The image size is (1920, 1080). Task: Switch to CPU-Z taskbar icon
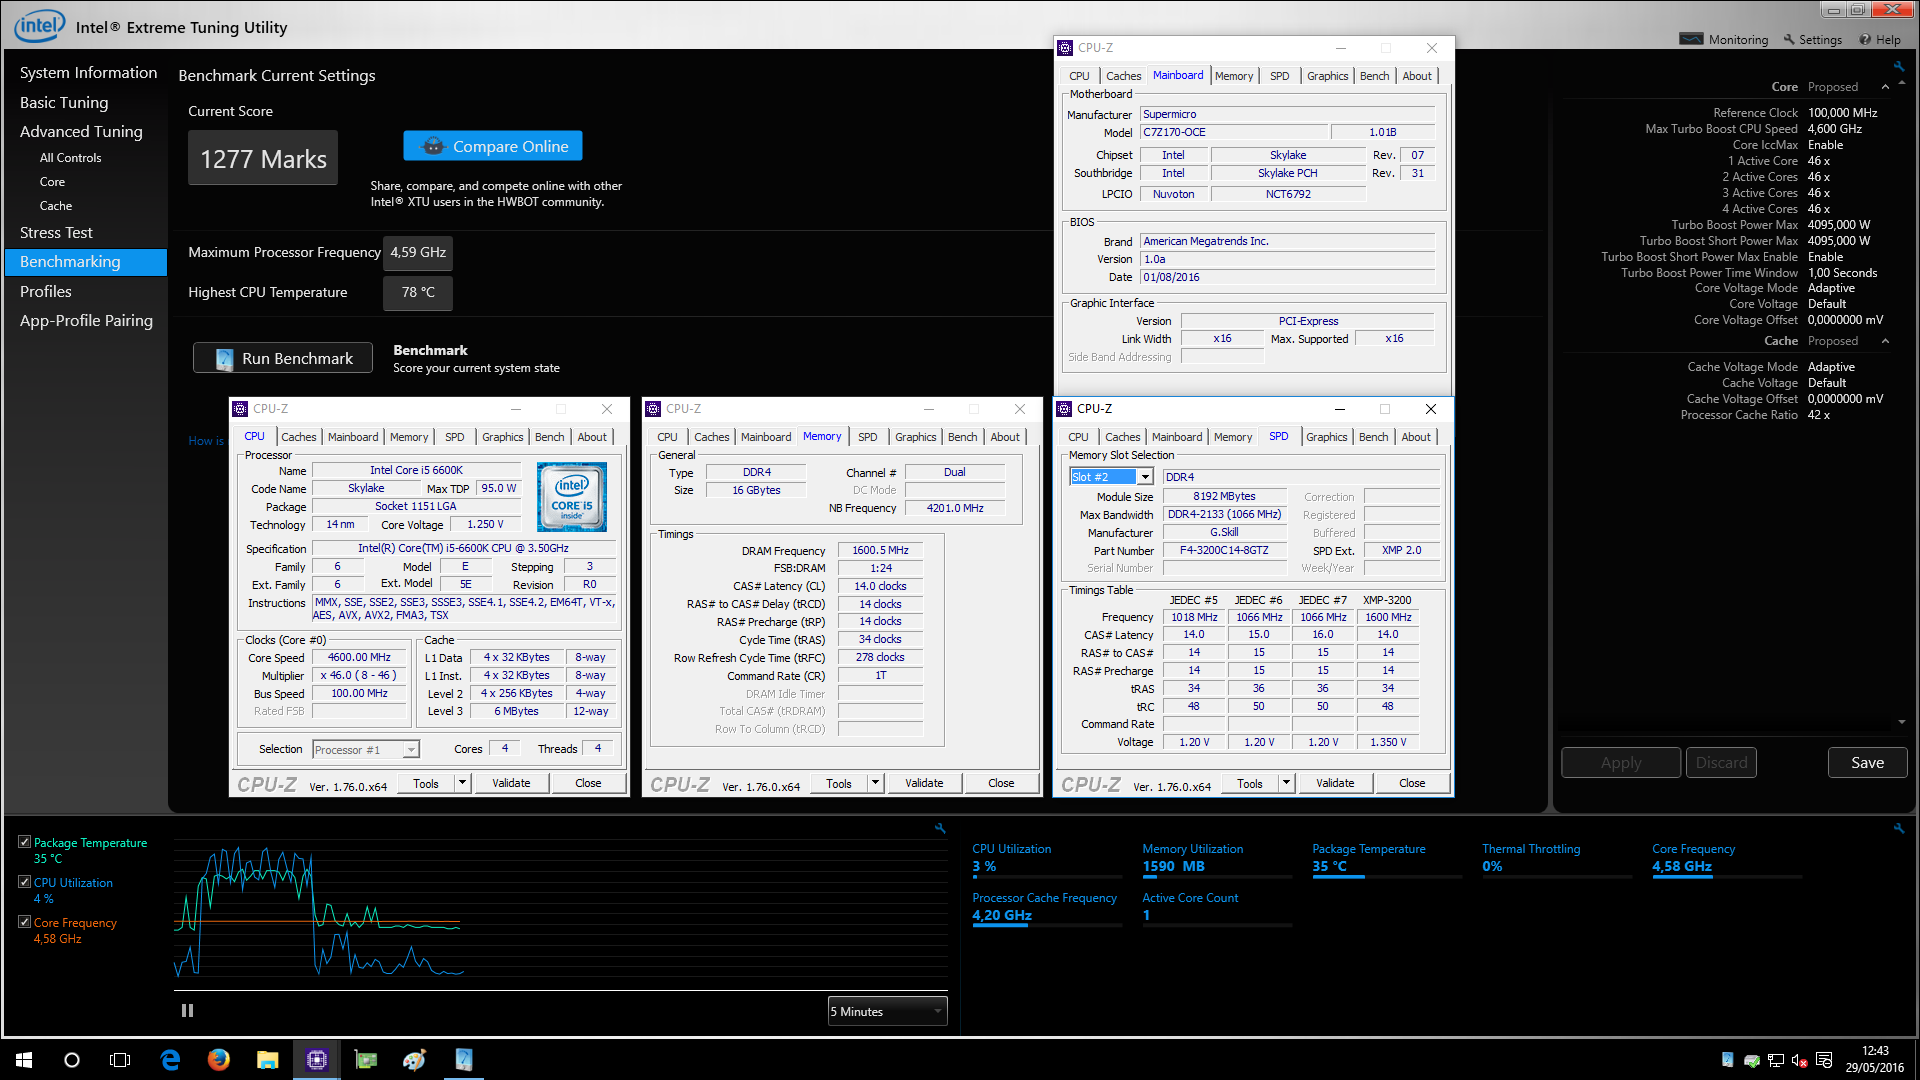(x=317, y=1060)
